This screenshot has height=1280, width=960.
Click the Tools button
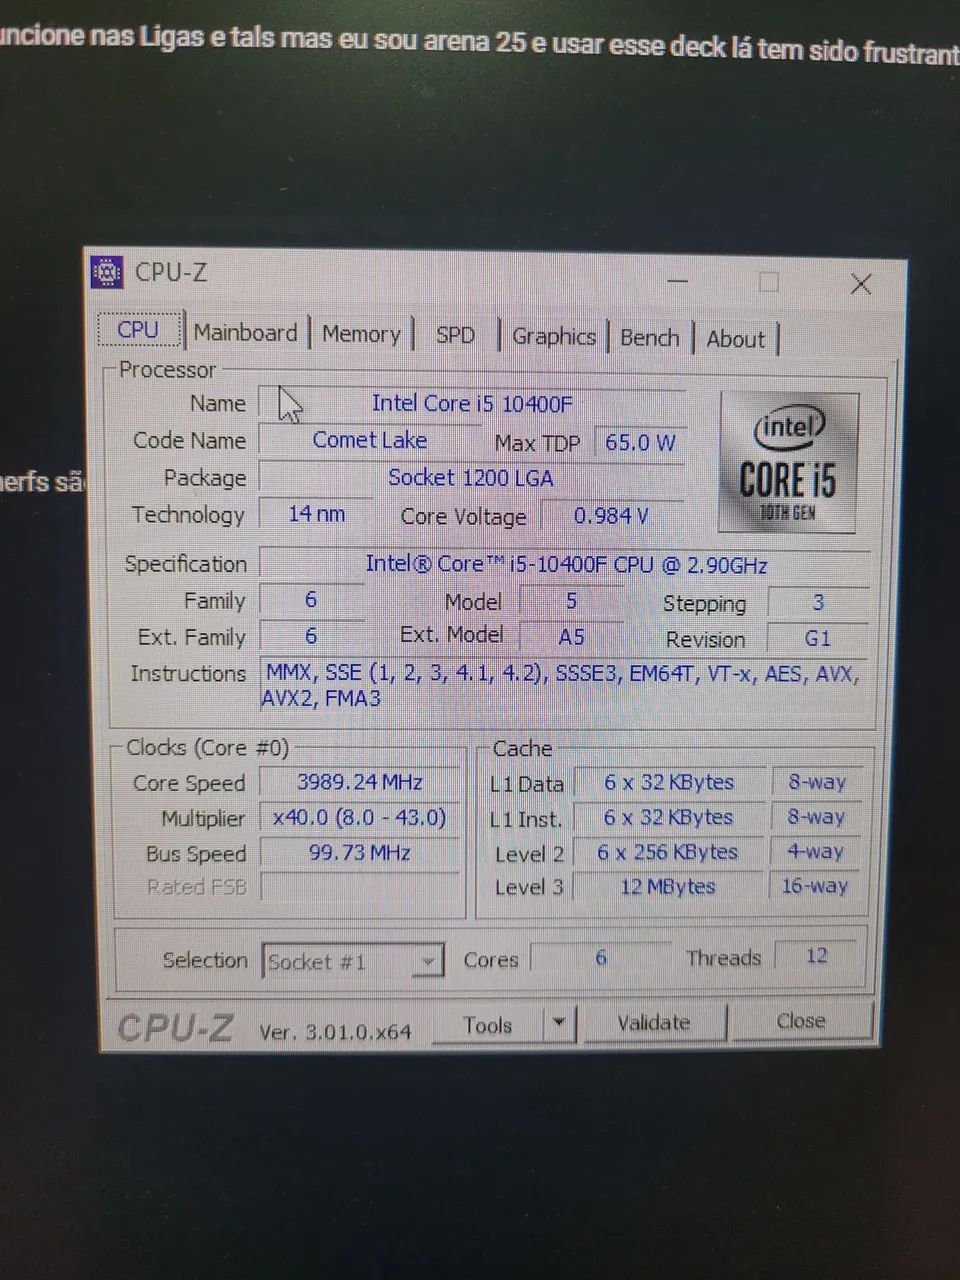[488, 1024]
